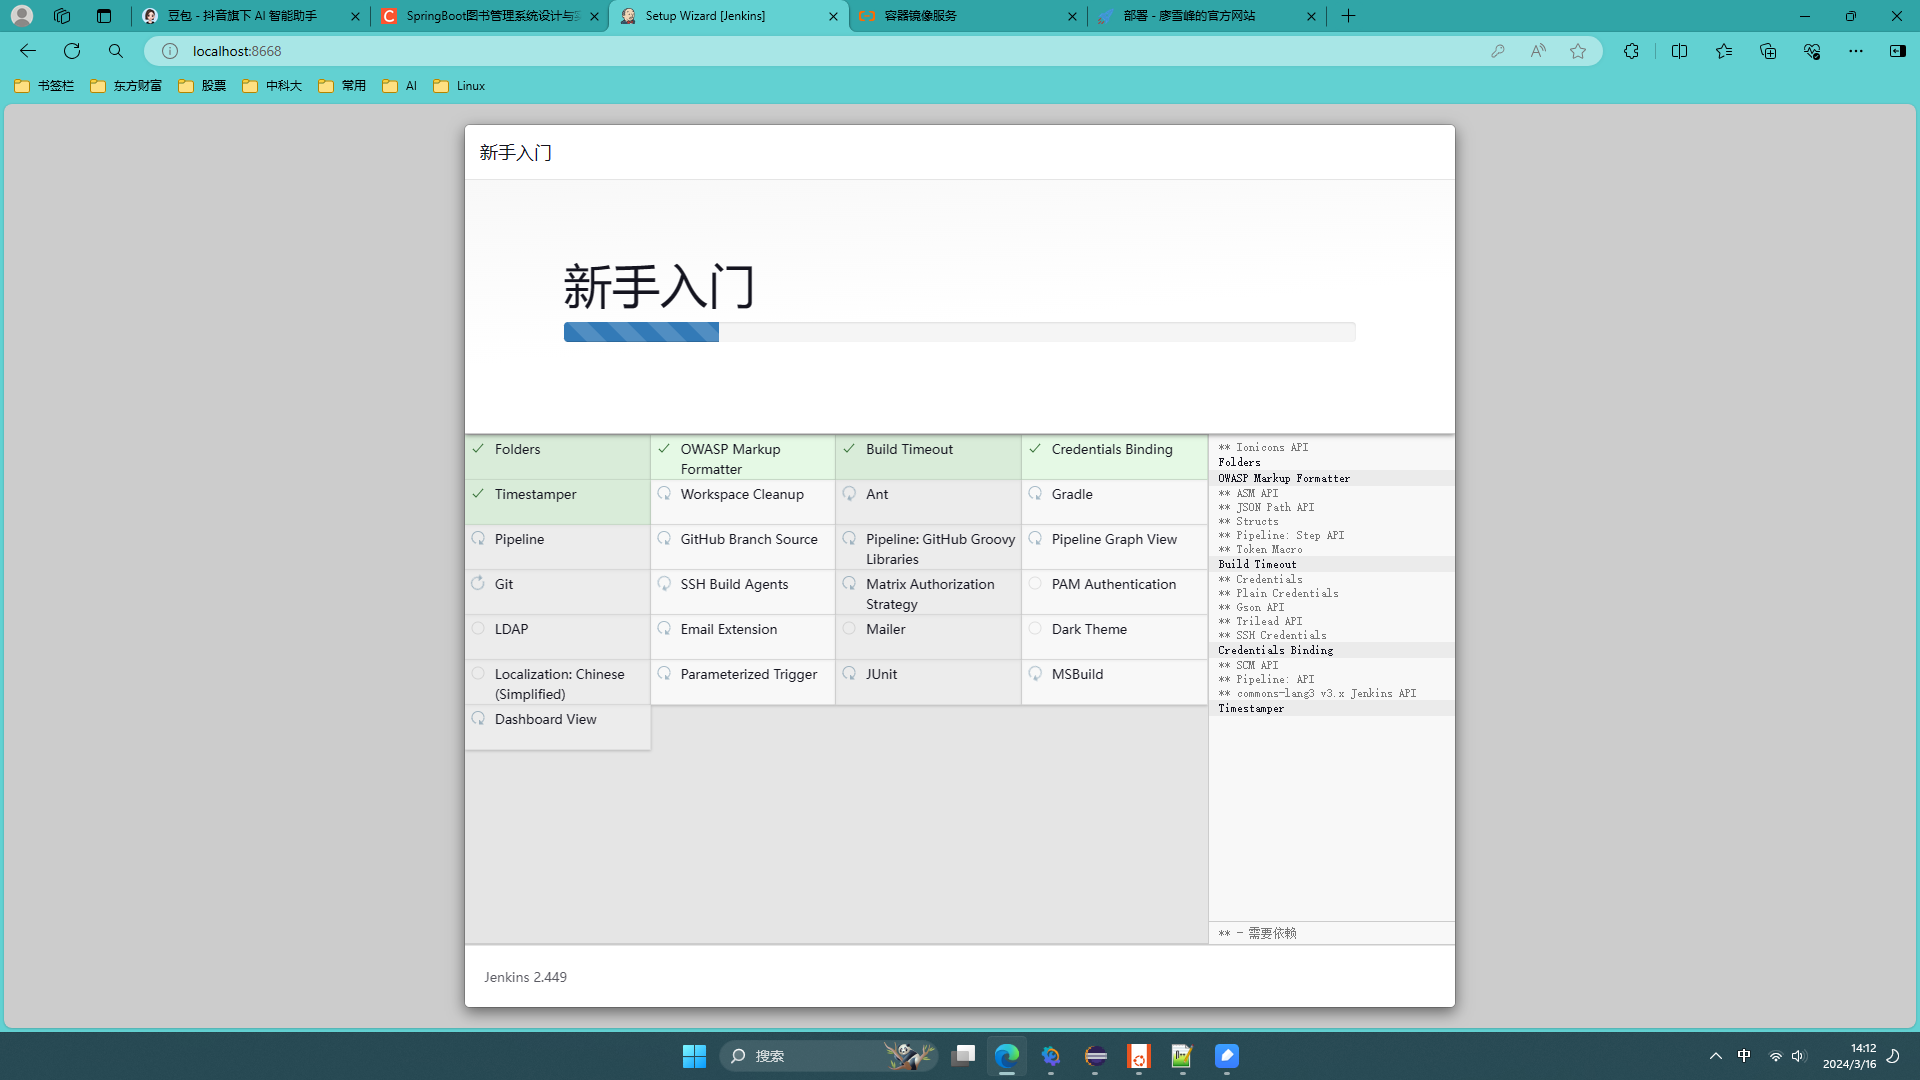Screen dimensions: 1920x1080
Task: Click the Timestamper installed check mark
Action: (x=479, y=494)
